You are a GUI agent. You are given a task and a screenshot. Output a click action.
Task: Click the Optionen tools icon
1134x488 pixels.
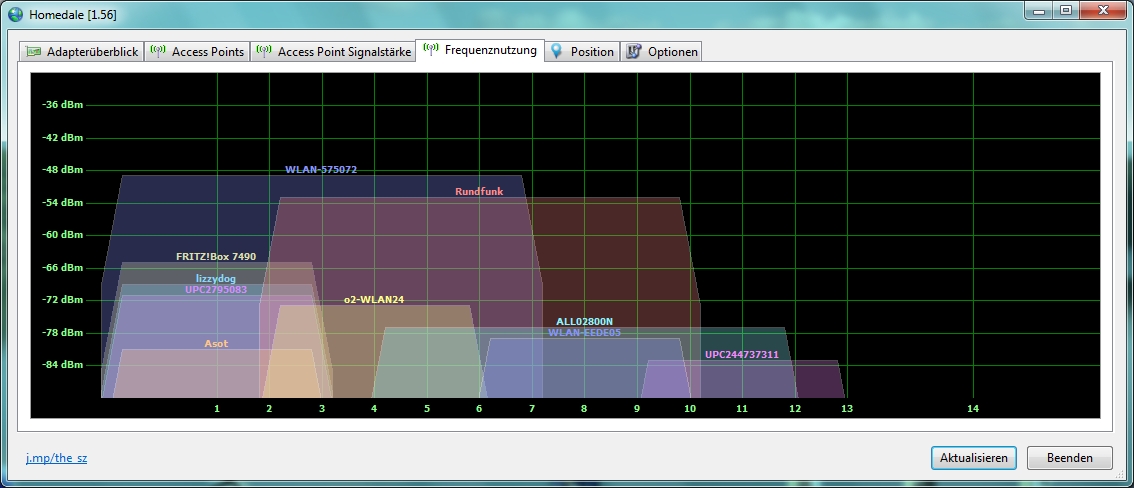pyautogui.click(x=634, y=51)
